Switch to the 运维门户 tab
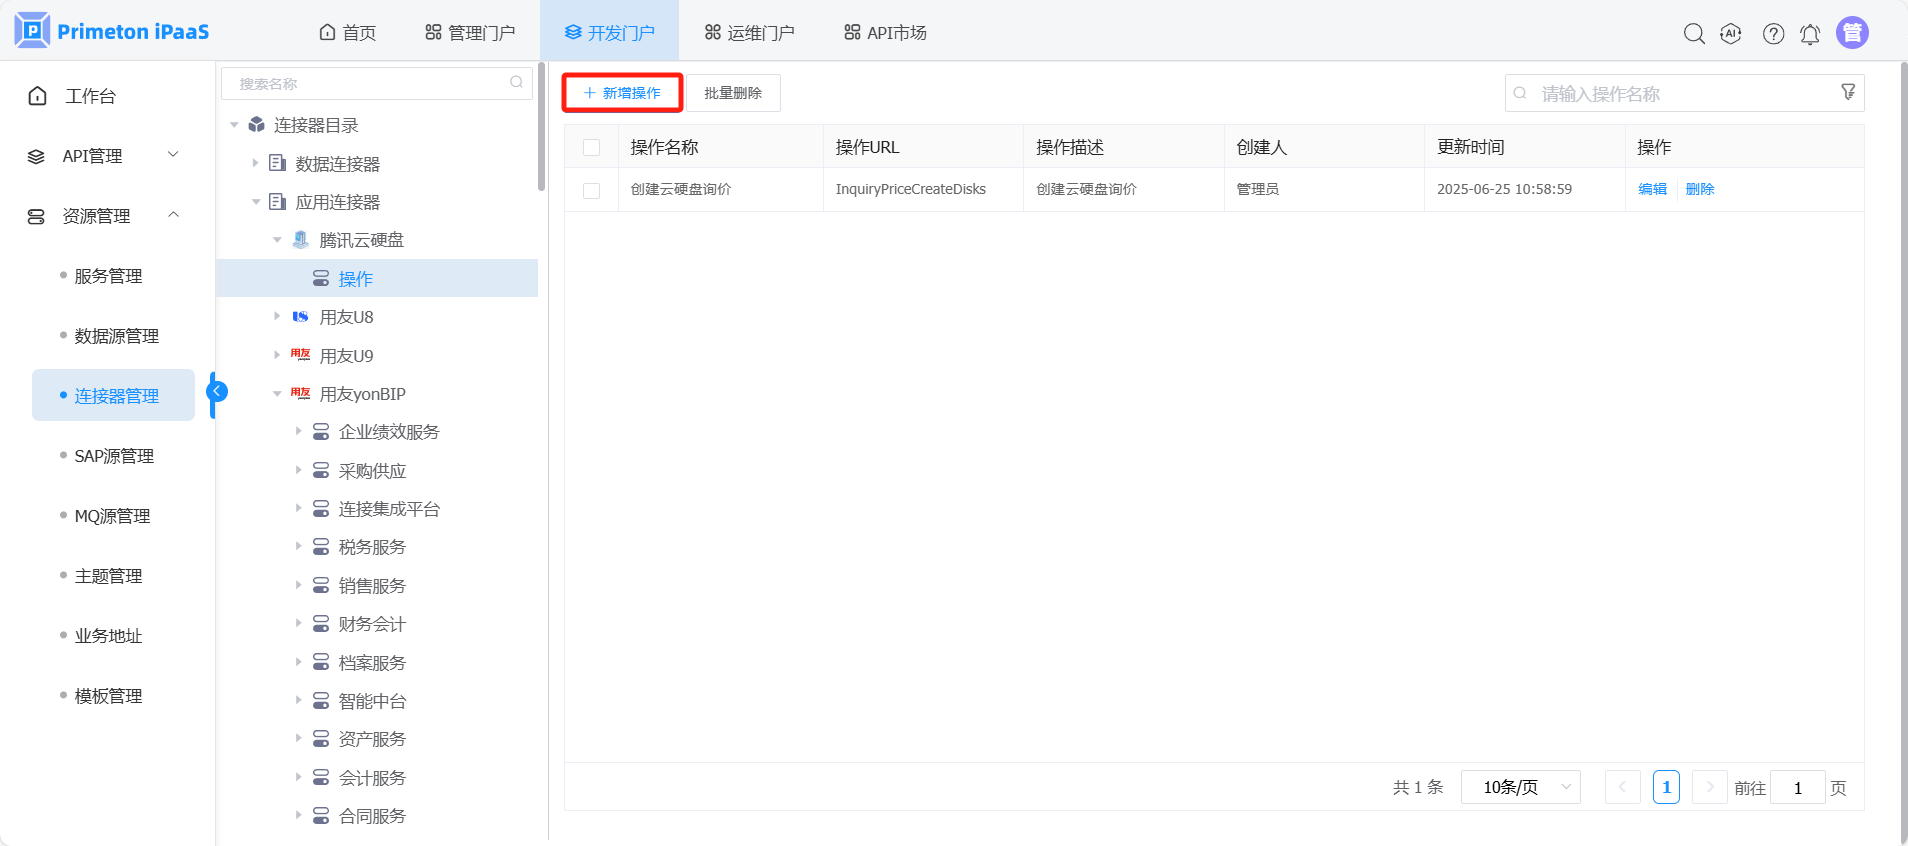 click(x=749, y=33)
